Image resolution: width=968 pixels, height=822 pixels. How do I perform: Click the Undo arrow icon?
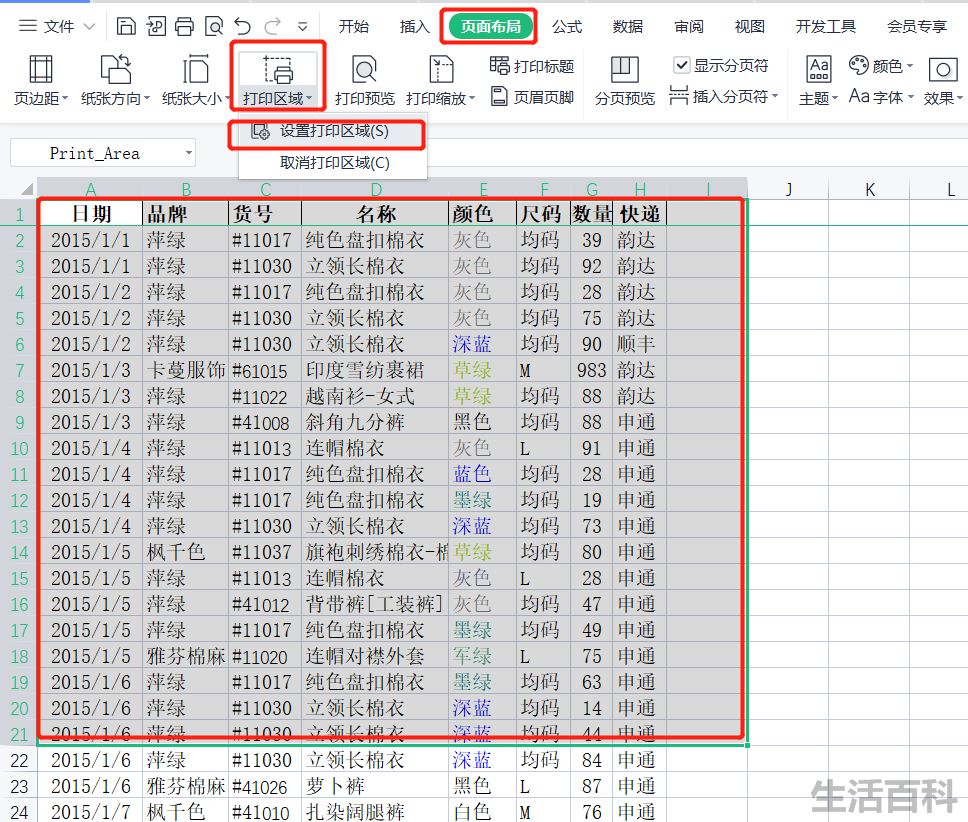(x=243, y=27)
